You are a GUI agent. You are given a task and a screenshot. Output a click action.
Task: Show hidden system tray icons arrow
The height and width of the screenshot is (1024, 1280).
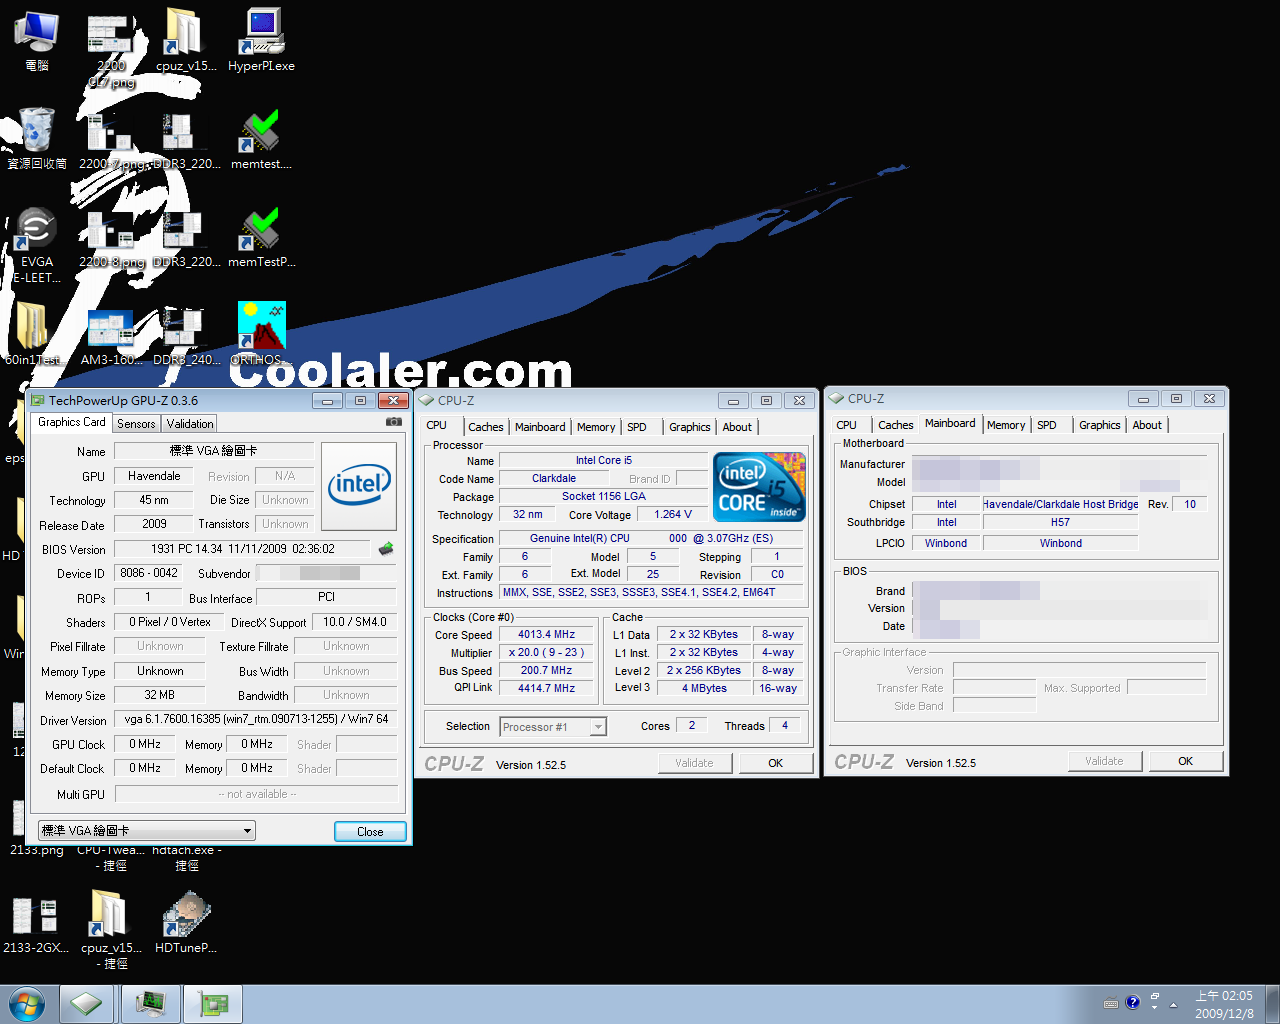pos(1173,1003)
